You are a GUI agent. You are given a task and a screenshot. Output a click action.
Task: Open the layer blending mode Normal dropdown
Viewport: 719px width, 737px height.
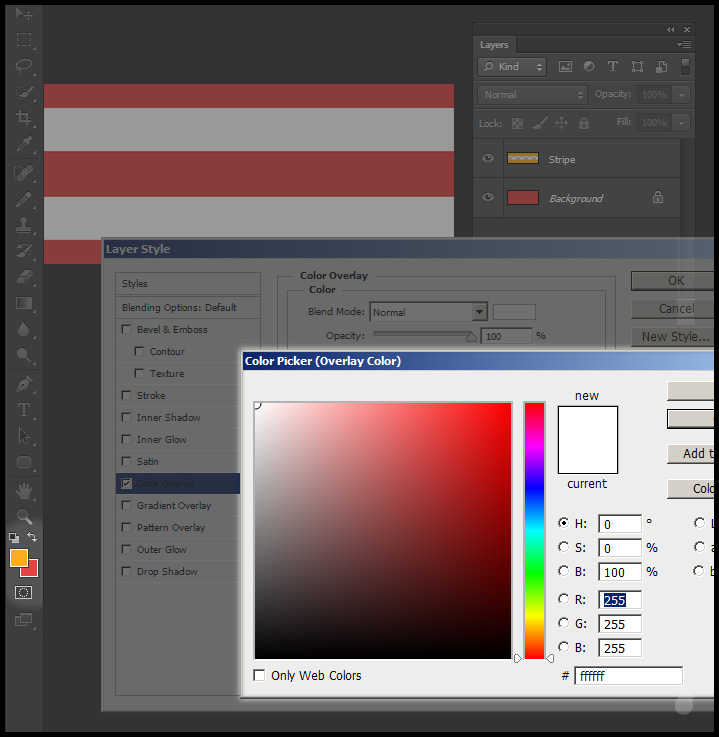tap(532, 95)
